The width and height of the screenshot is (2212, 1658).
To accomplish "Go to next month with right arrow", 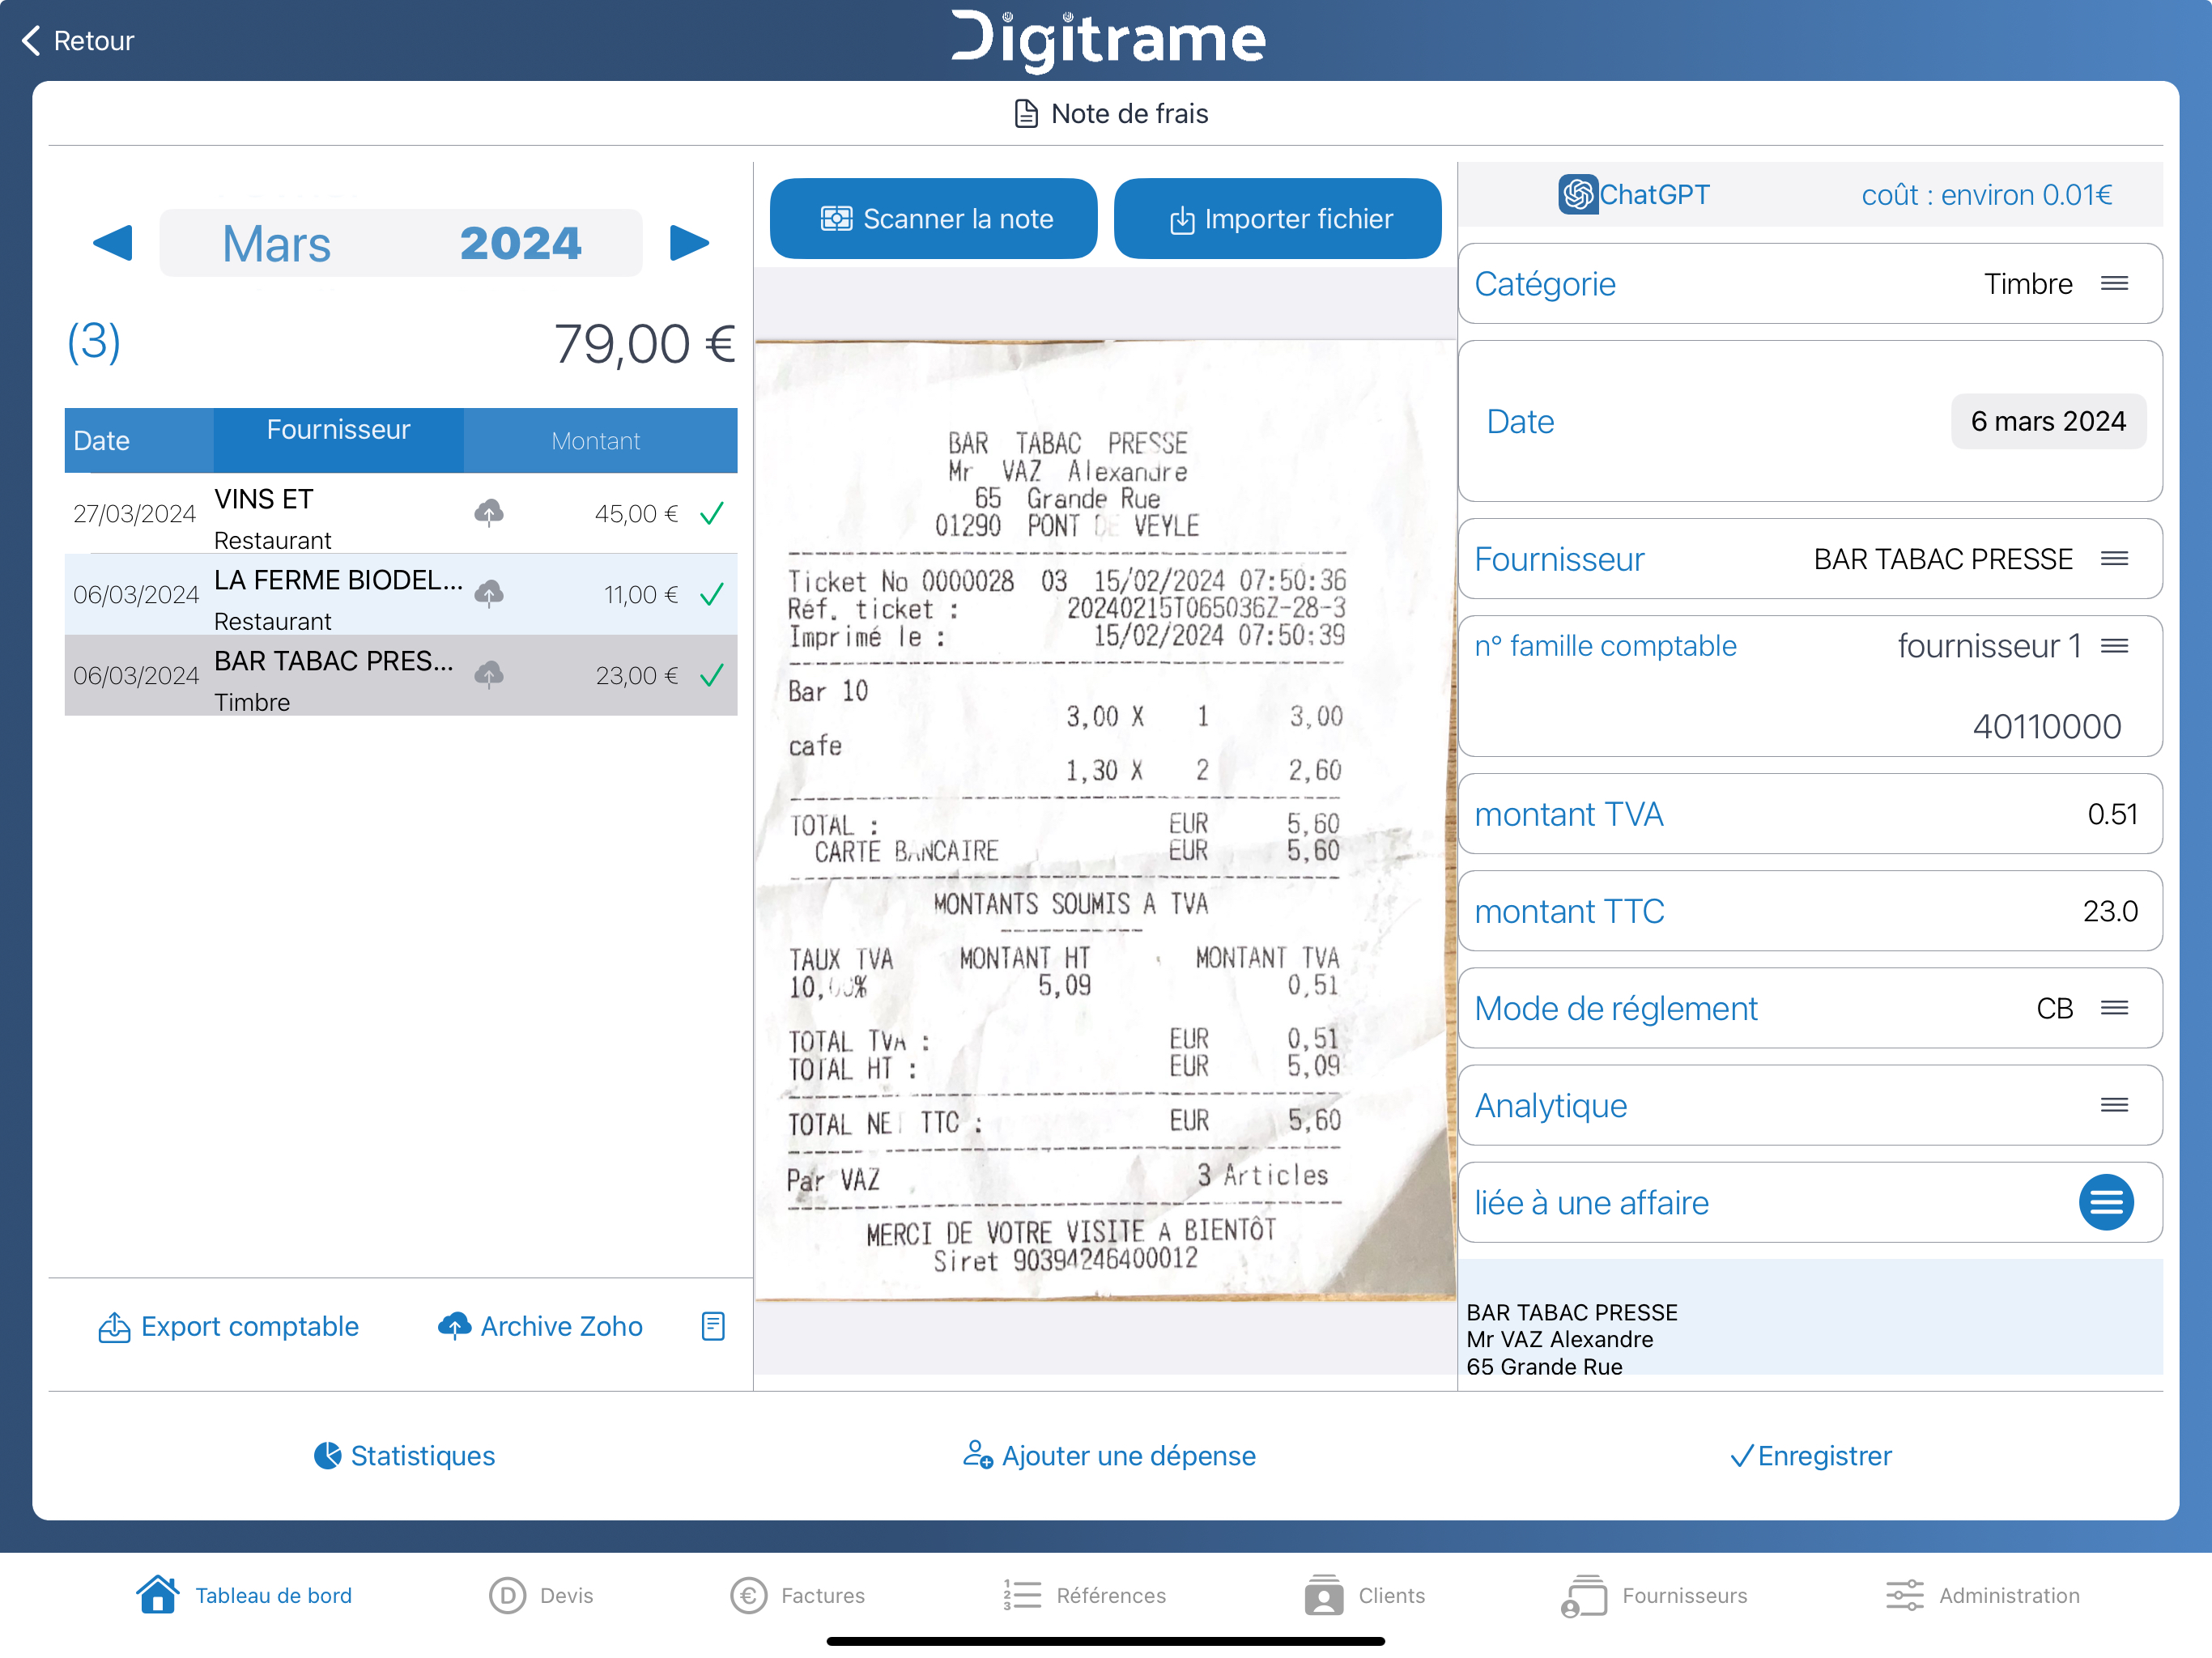I will point(689,243).
